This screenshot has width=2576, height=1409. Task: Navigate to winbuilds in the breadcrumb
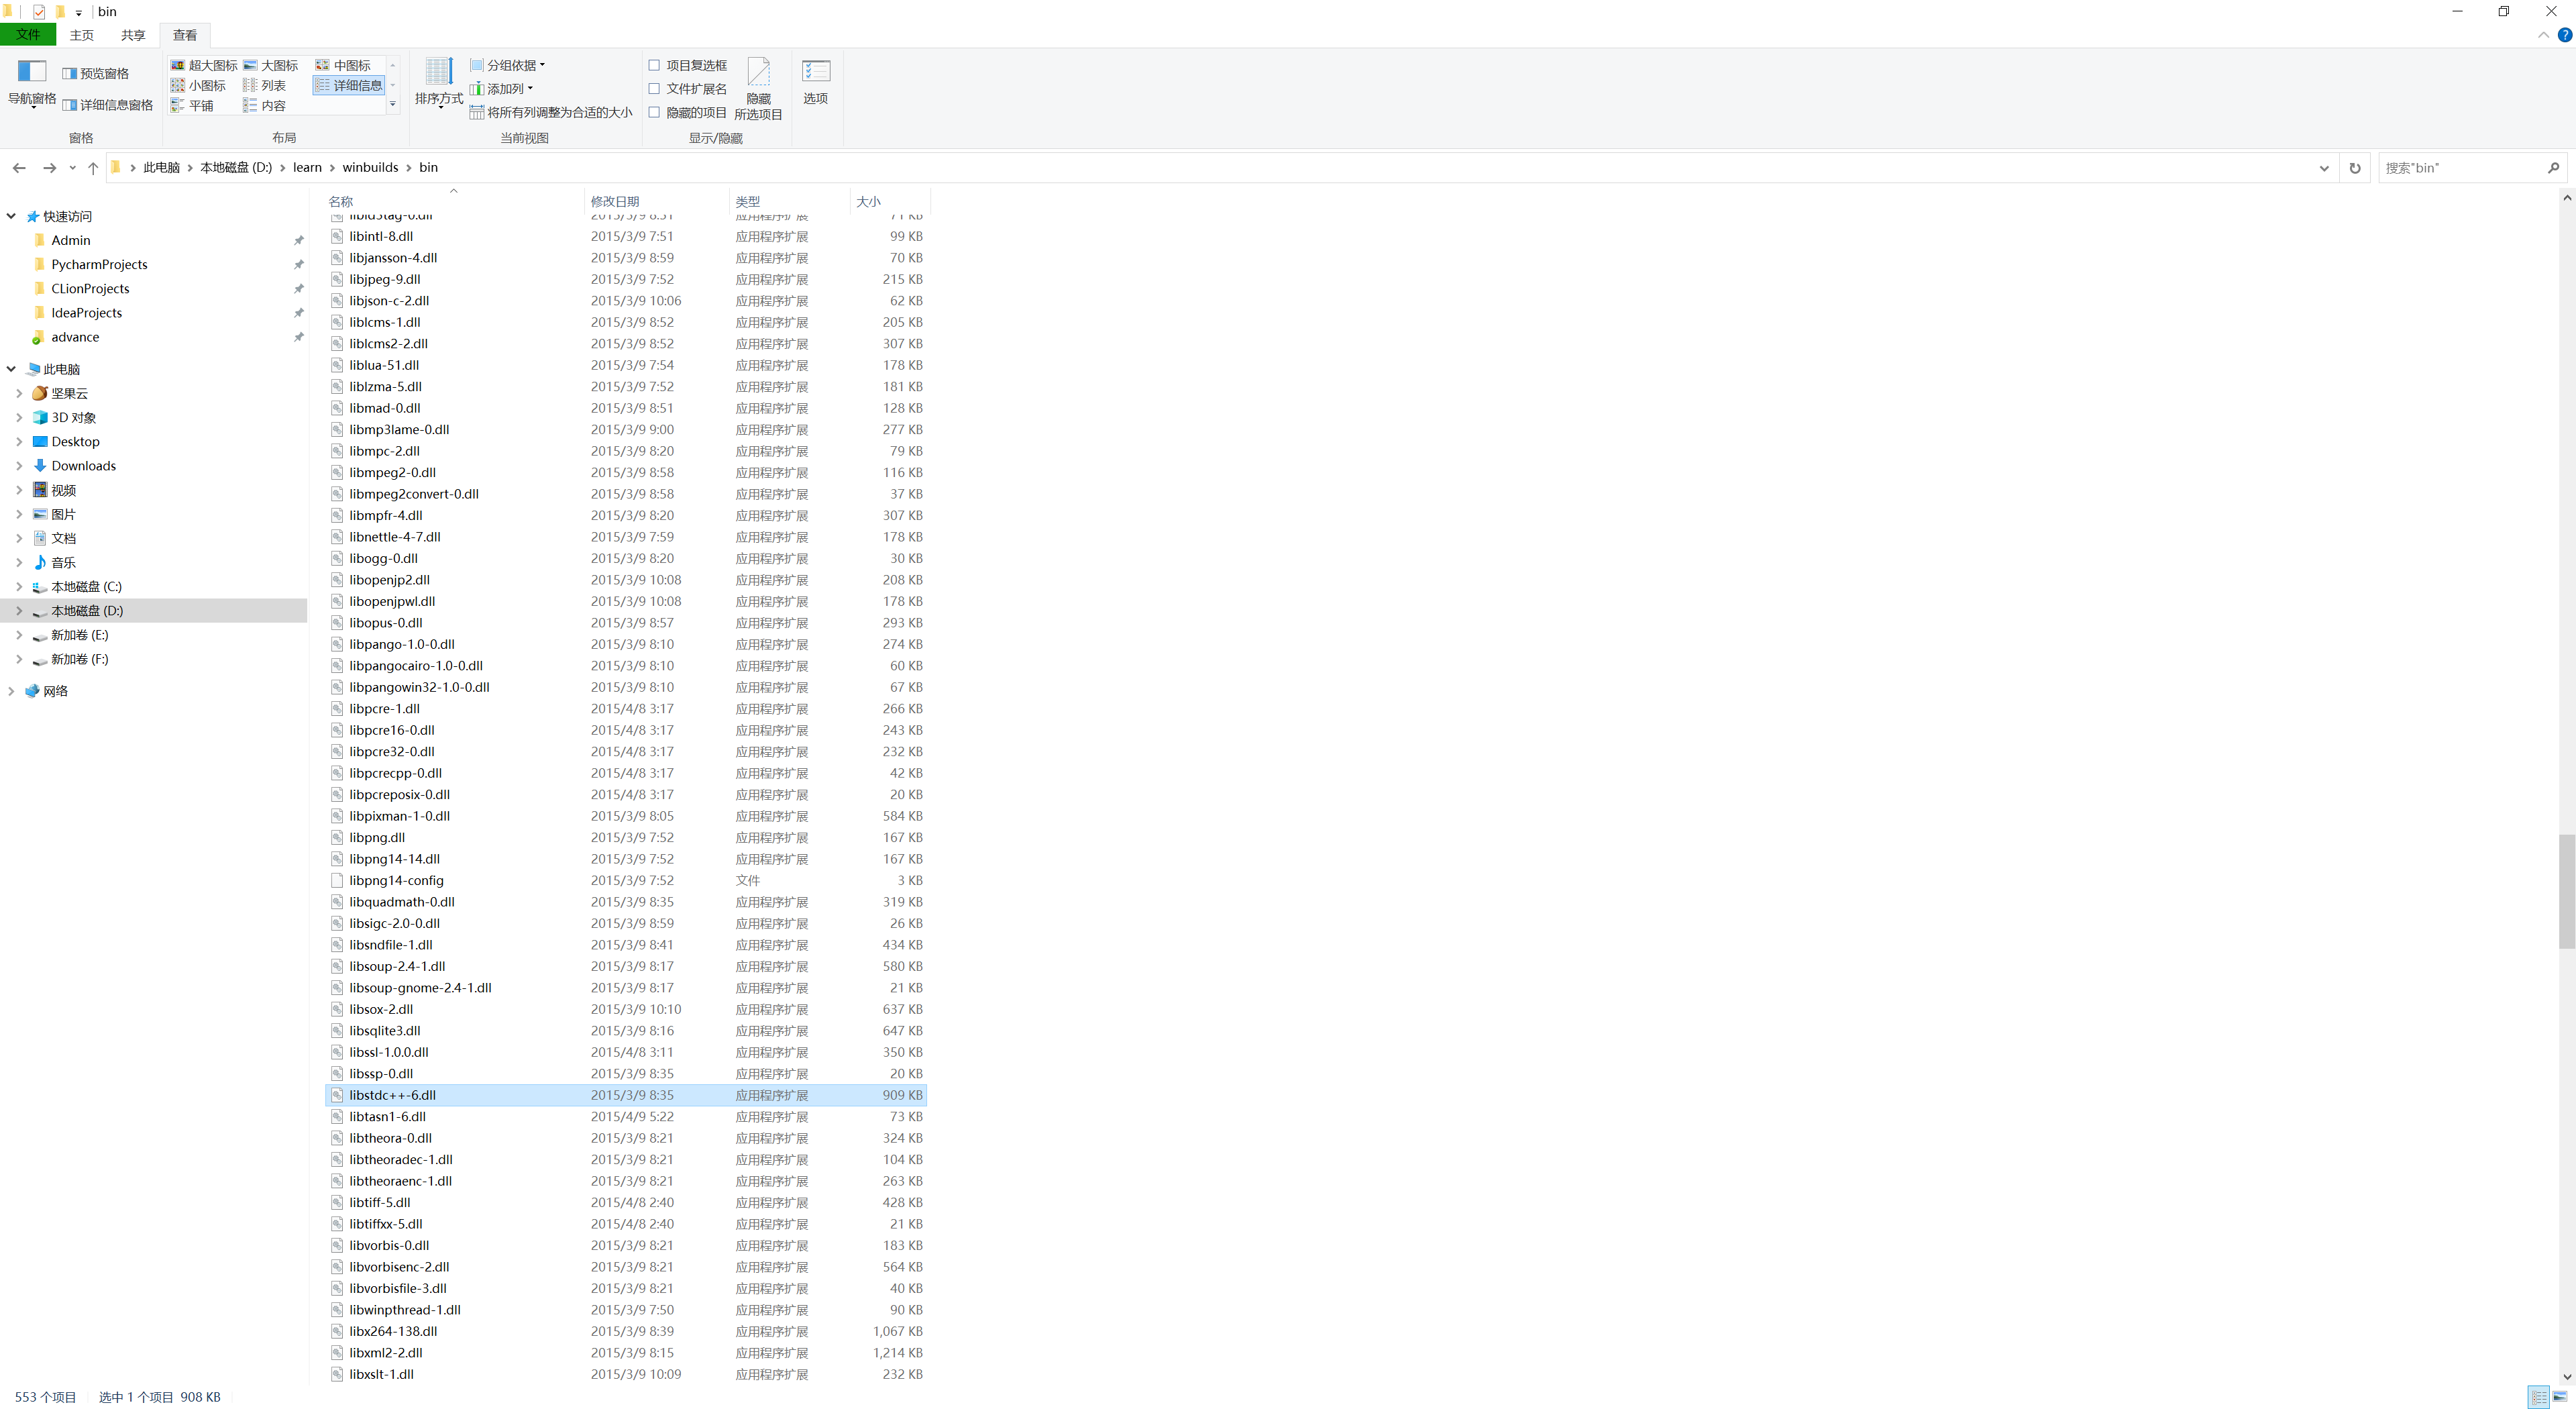370,168
